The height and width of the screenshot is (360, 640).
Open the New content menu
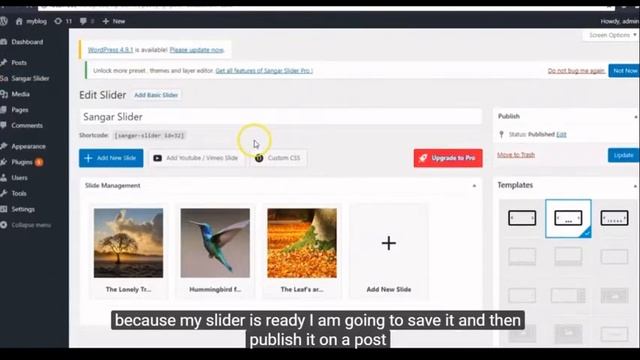(x=114, y=21)
